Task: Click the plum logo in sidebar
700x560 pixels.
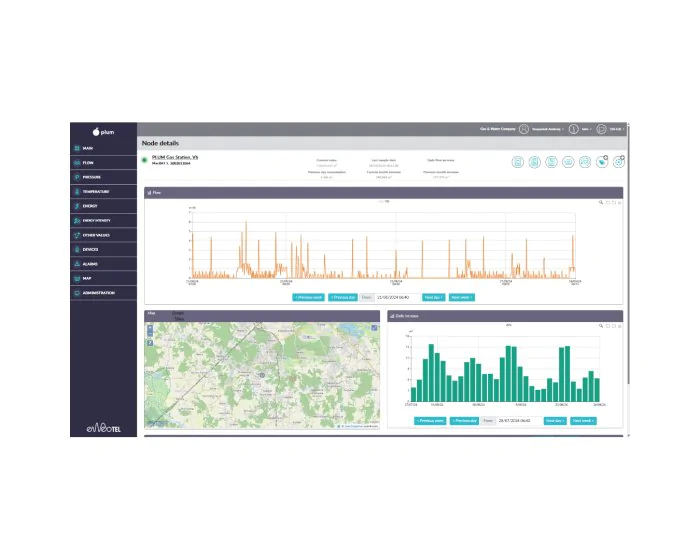Action: pyautogui.click(x=103, y=132)
